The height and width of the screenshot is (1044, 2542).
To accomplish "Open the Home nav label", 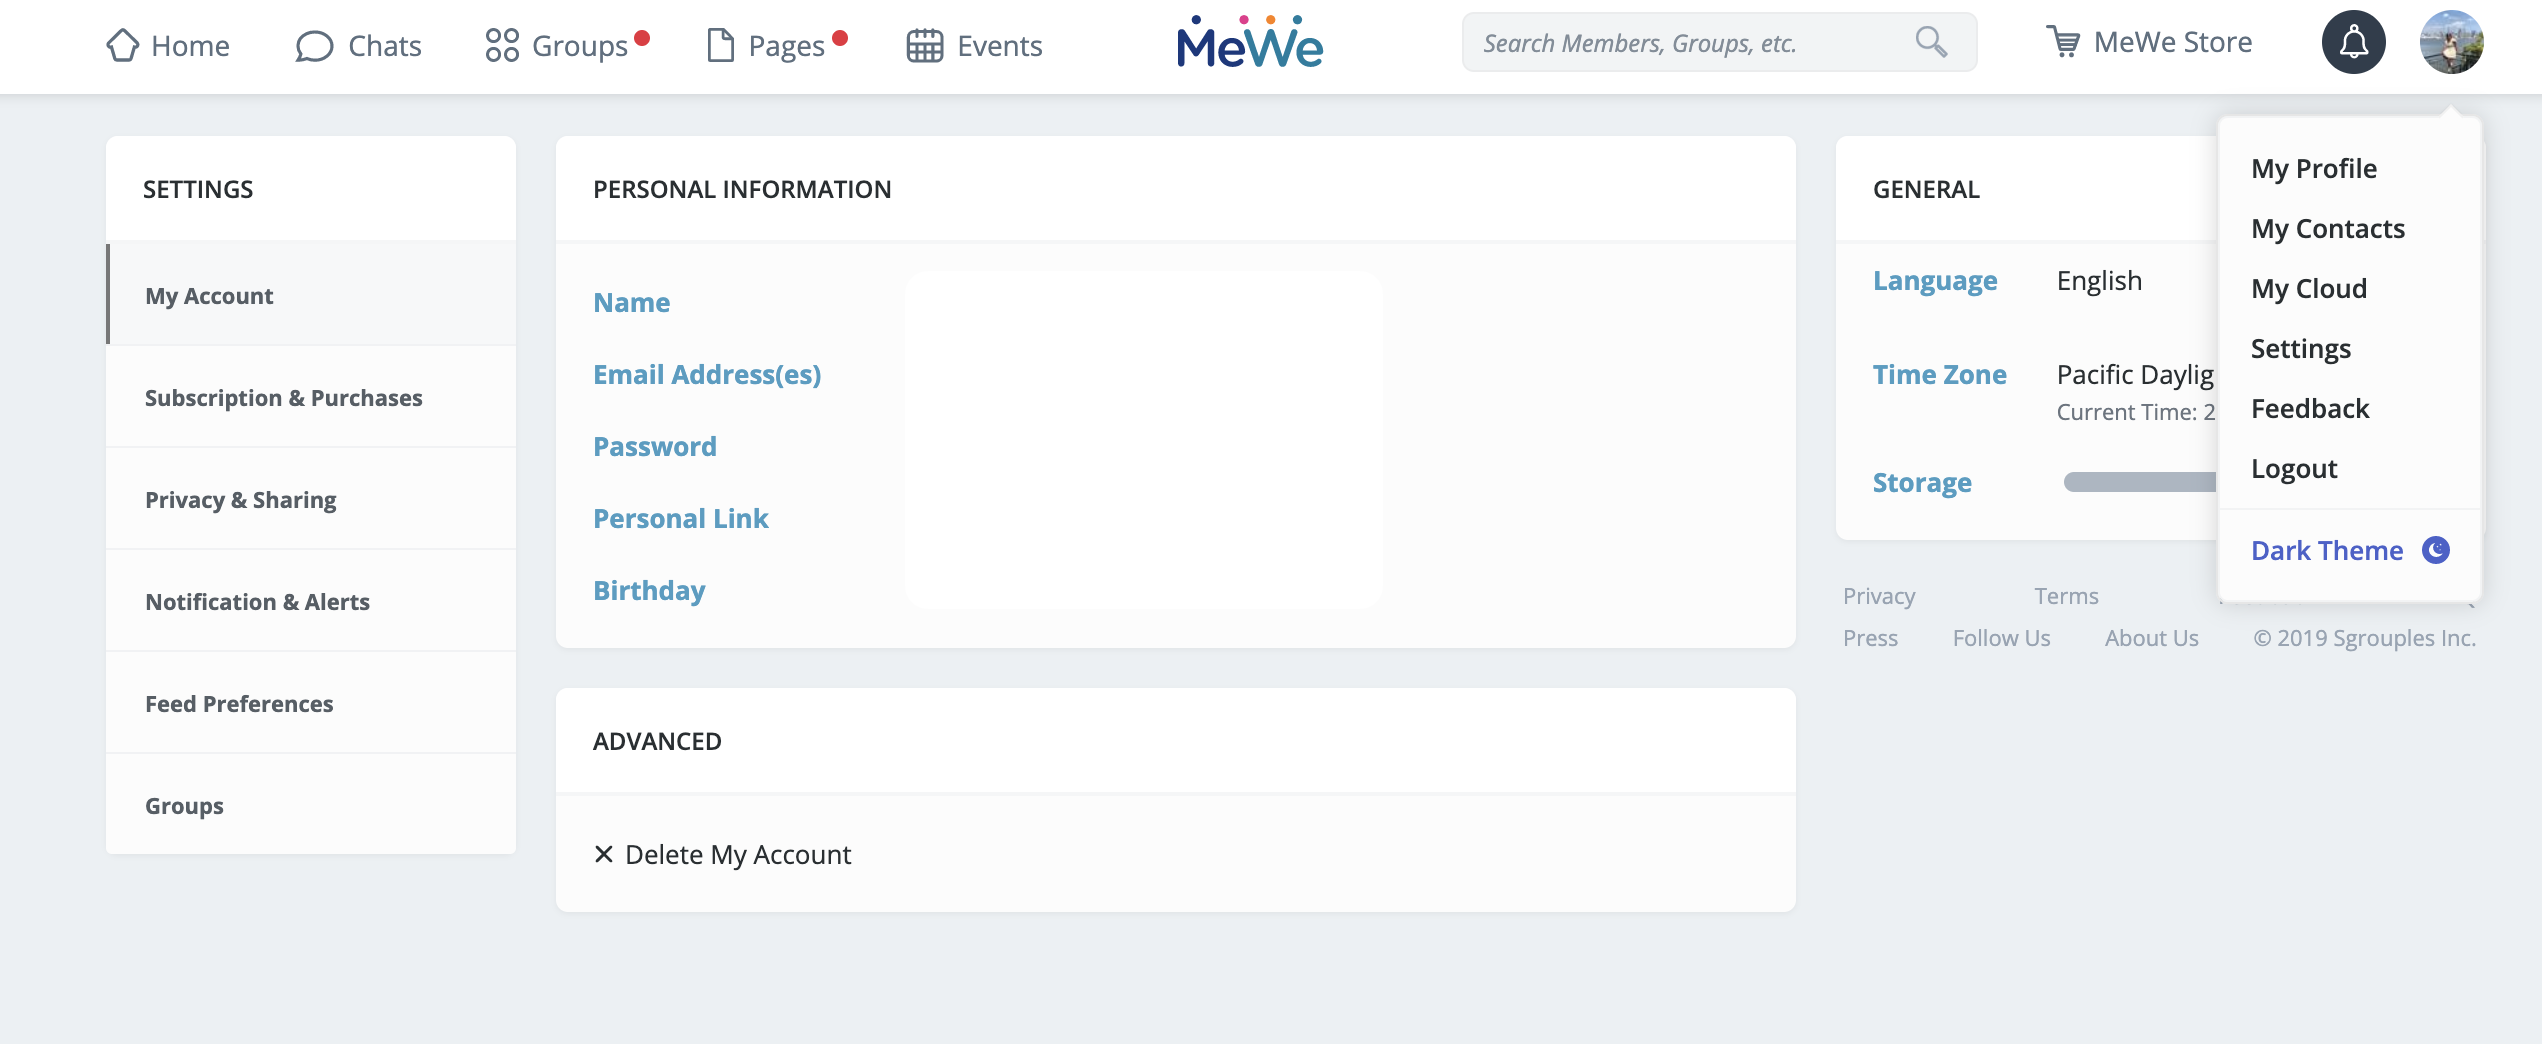I will 190,46.
